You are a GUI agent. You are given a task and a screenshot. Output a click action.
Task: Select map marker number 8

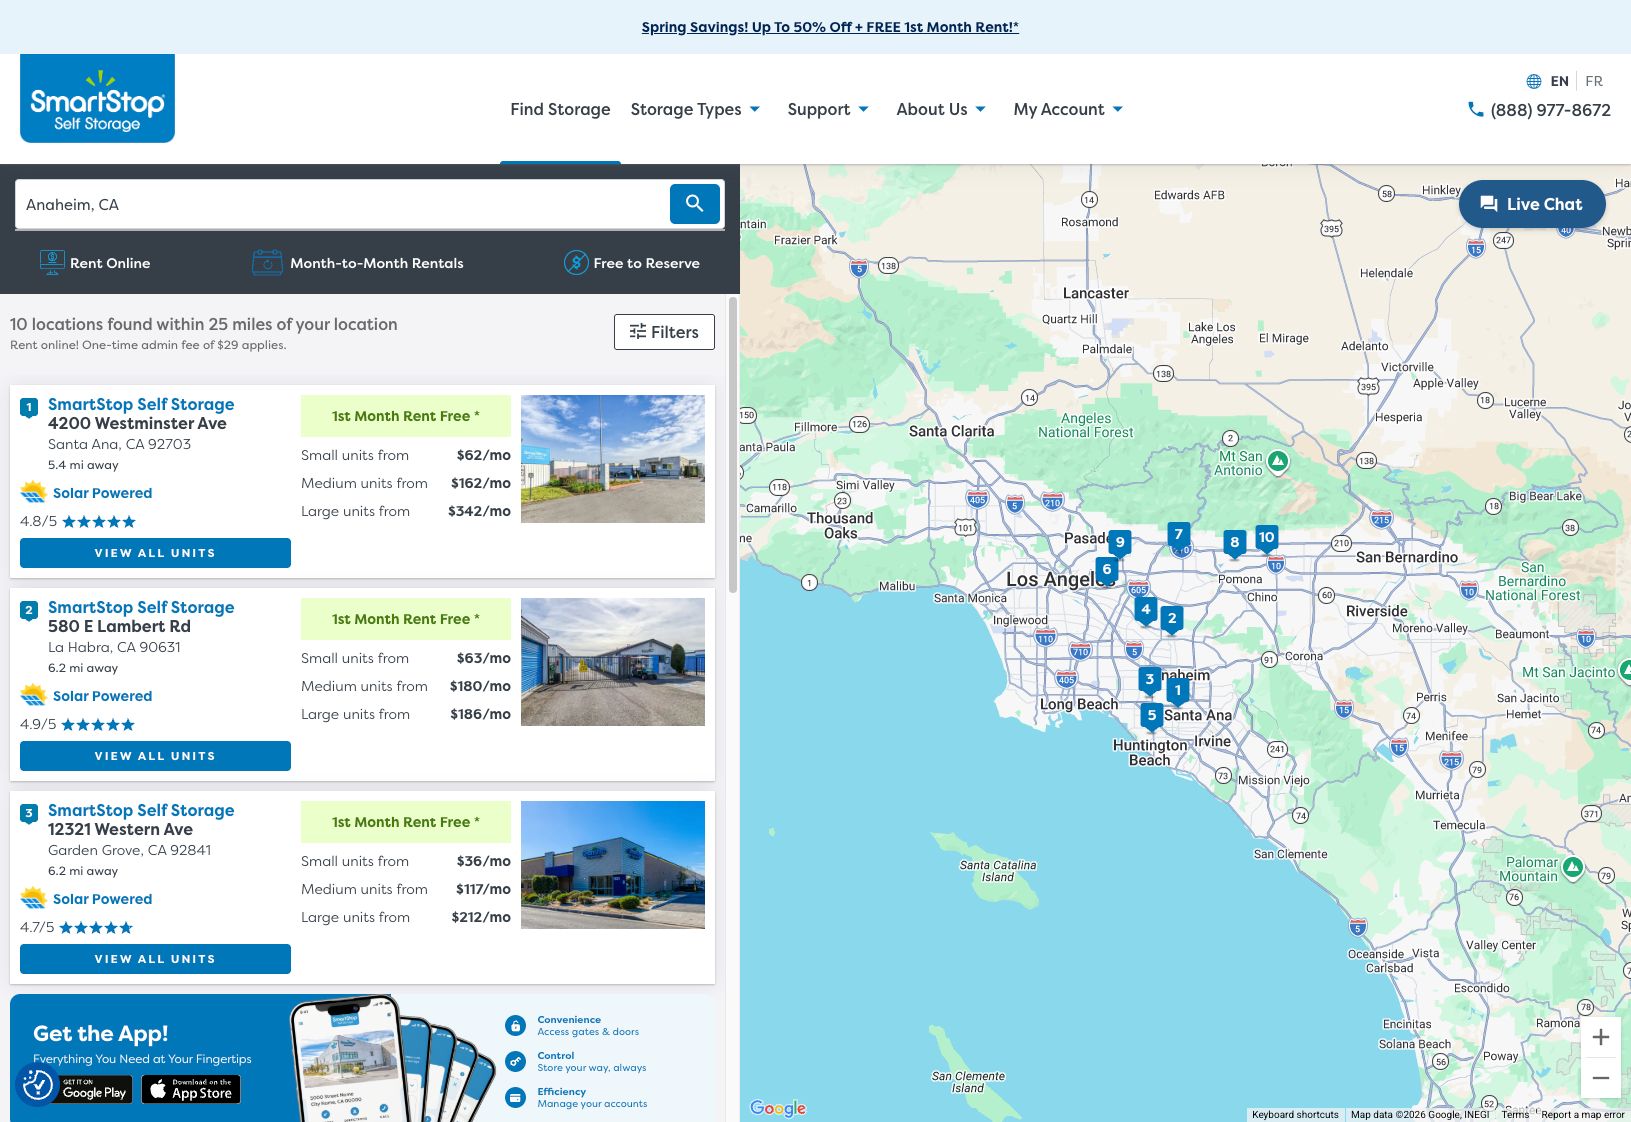pos(1234,543)
